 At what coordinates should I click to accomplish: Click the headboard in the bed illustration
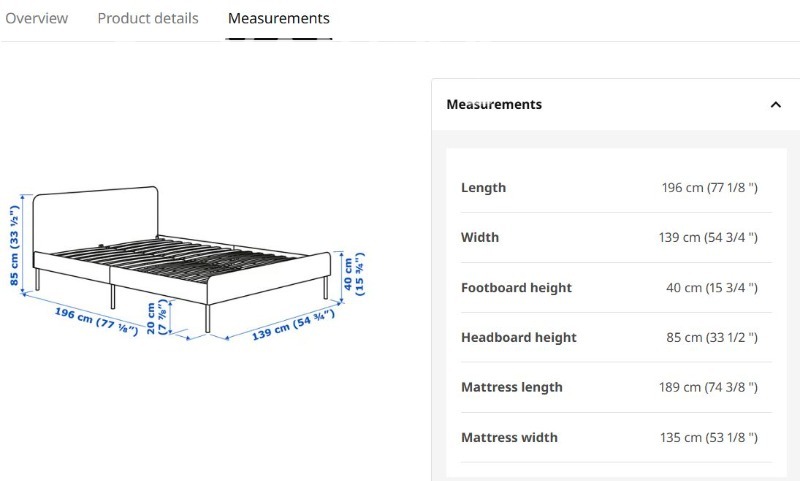tap(95, 221)
